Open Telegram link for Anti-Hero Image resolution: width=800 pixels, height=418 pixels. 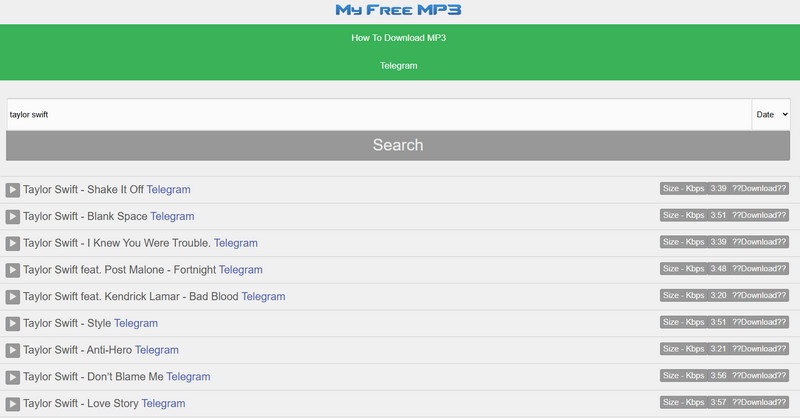(157, 350)
